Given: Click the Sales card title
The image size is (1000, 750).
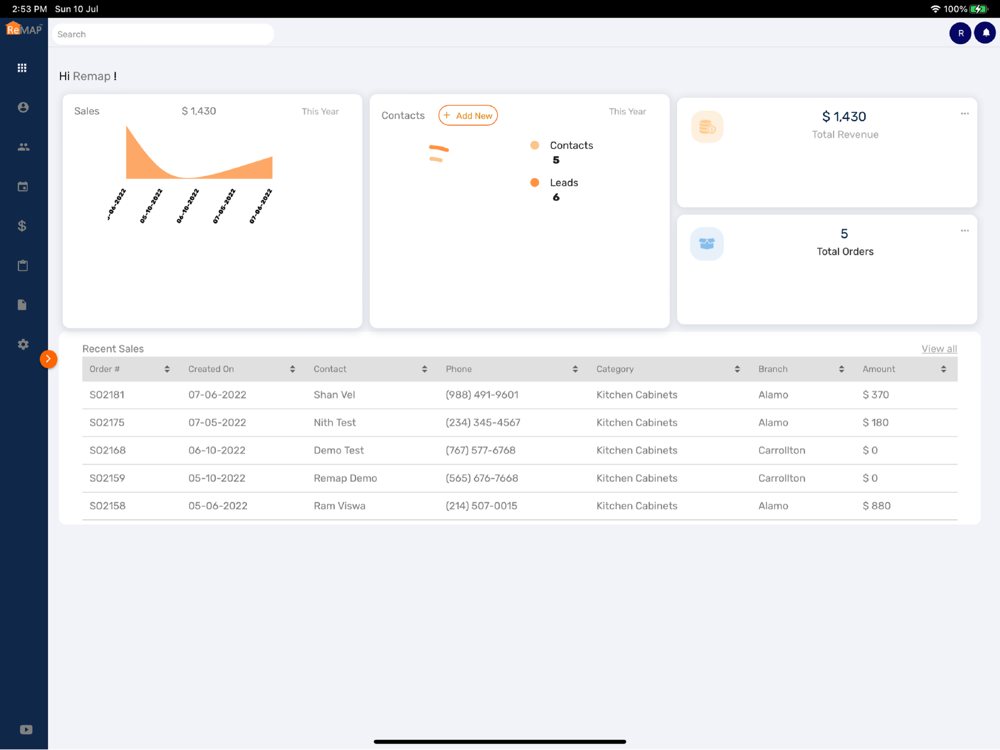Looking at the screenshot, I should point(87,111).
